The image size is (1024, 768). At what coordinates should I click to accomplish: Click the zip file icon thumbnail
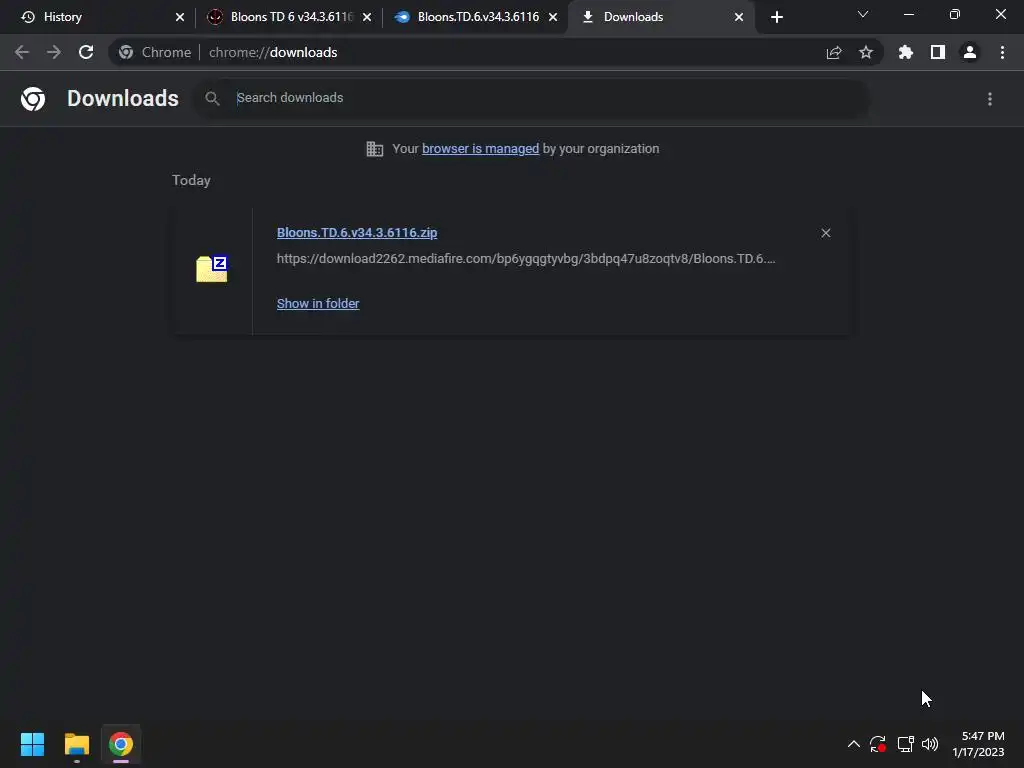pos(212,268)
